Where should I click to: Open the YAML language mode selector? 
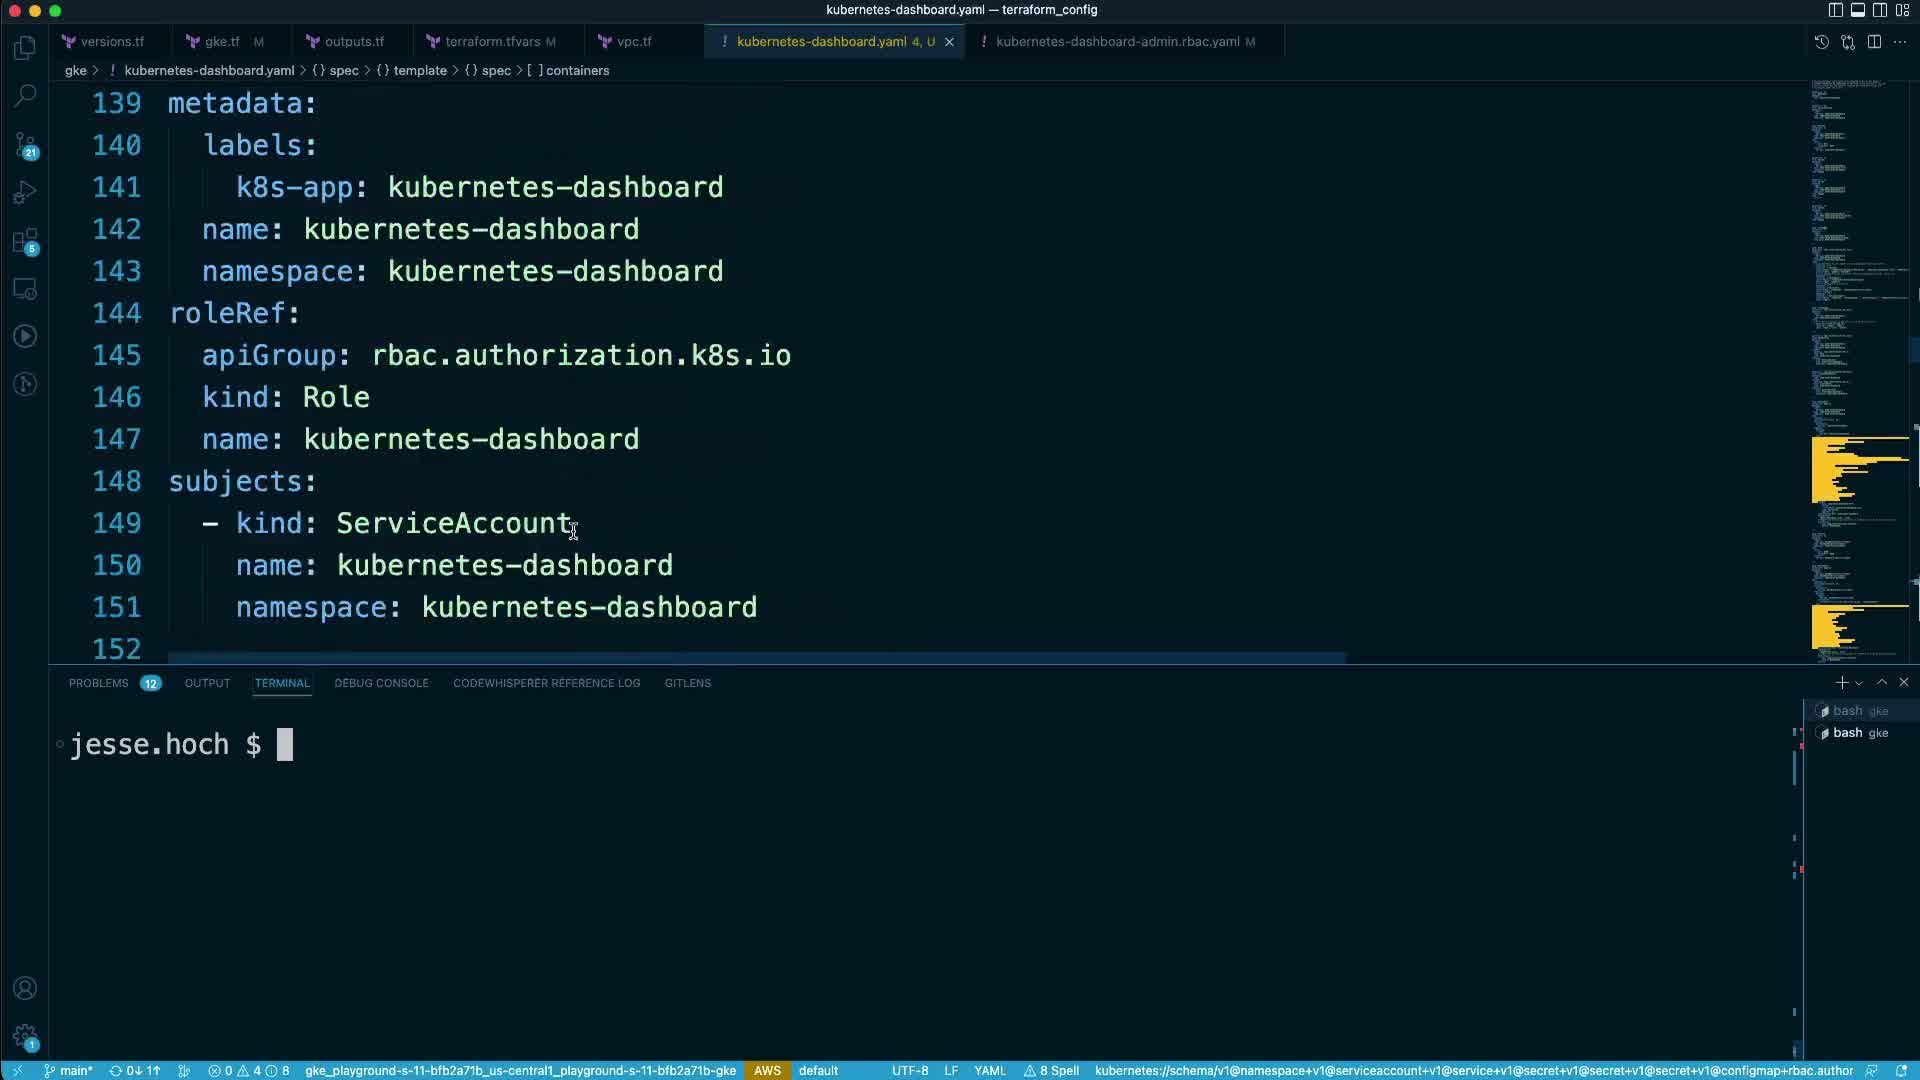point(989,1070)
